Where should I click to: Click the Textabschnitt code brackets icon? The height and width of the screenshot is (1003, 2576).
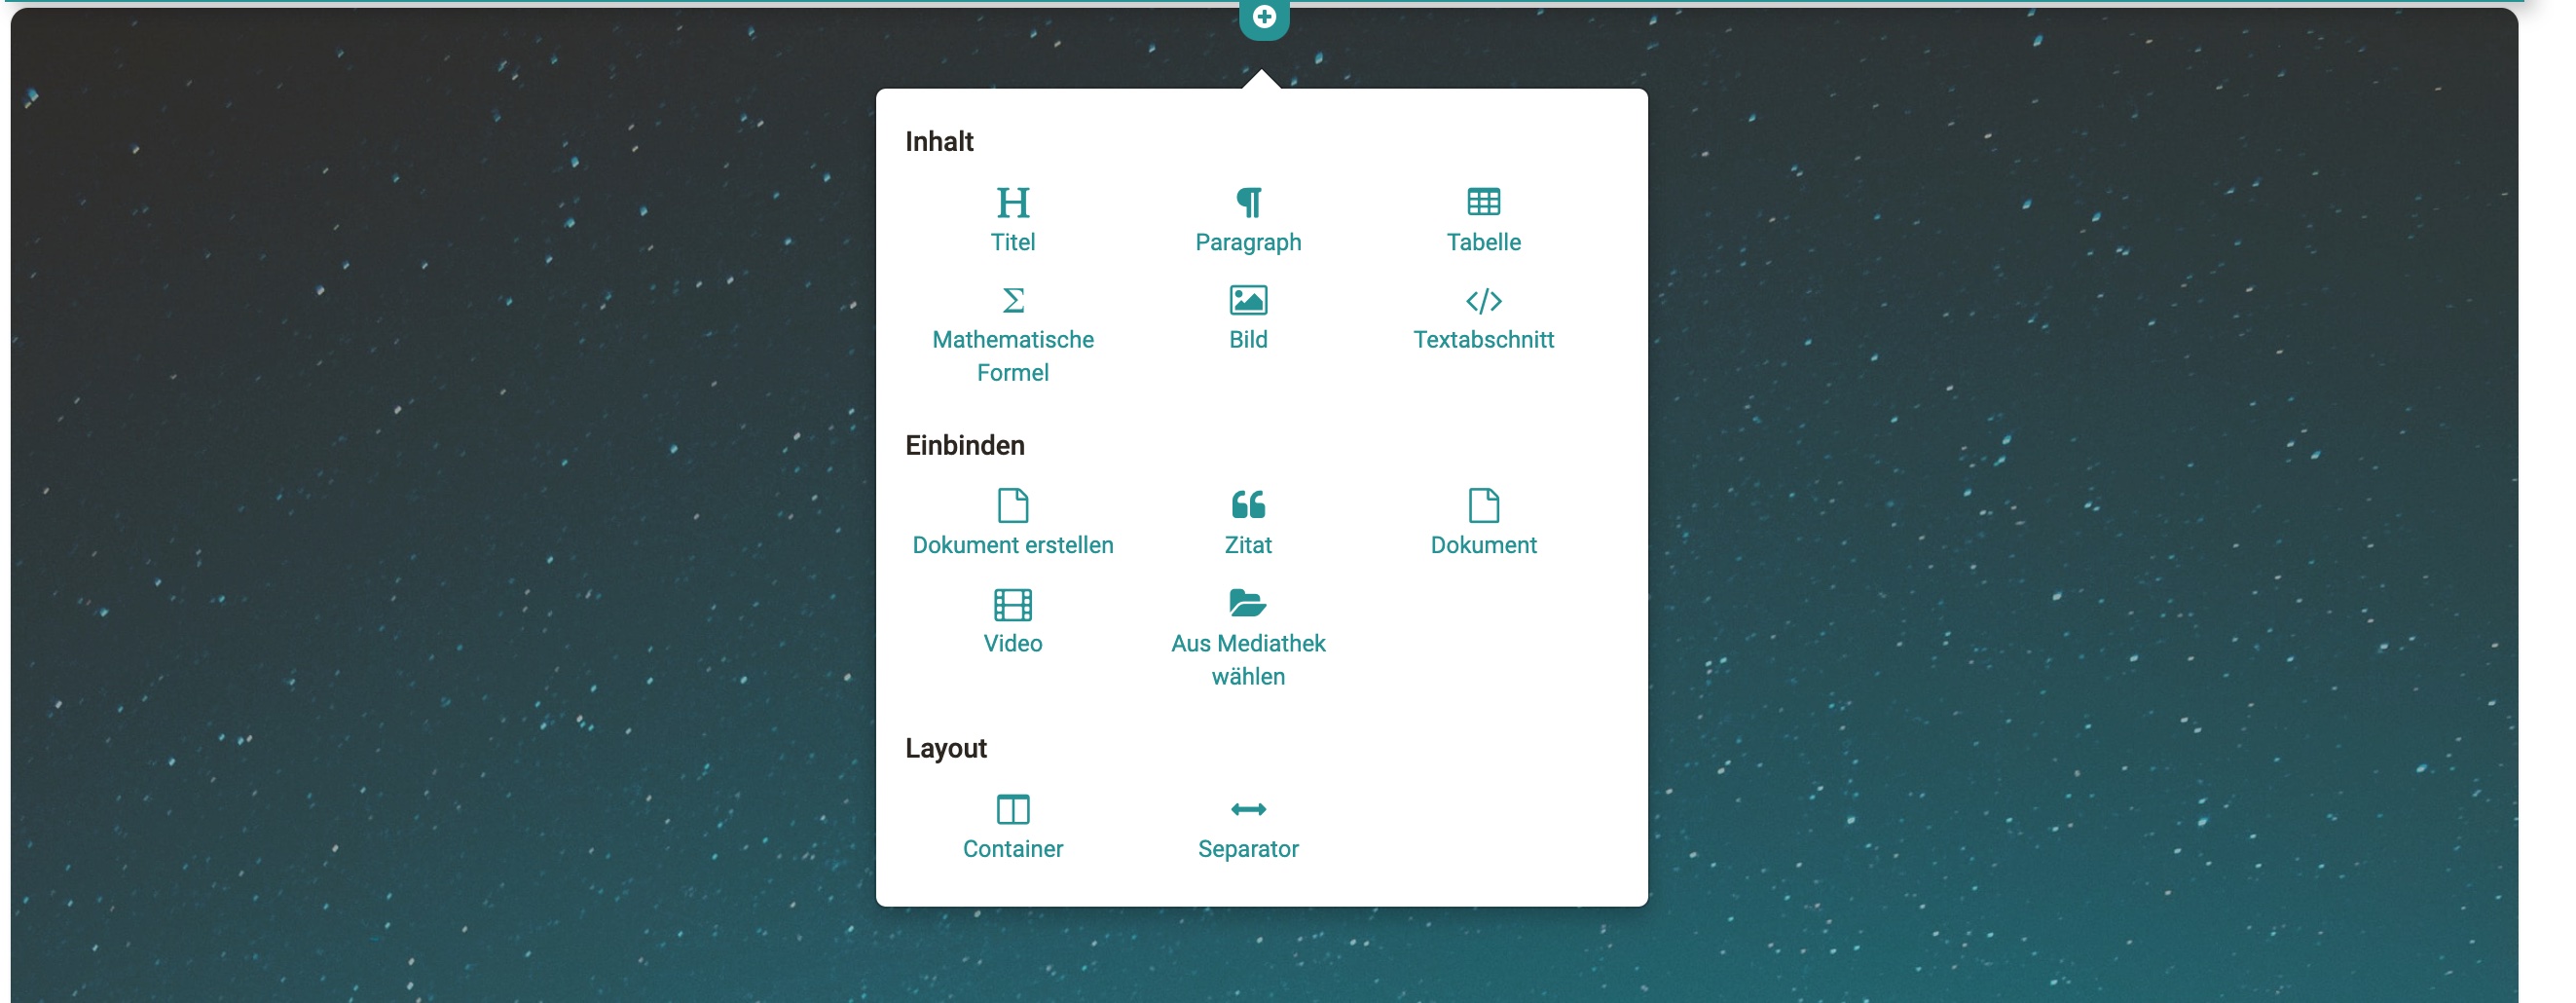click(x=1482, y=300)
